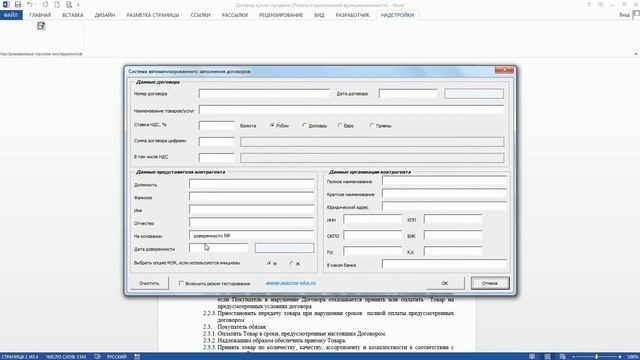Select the М gender radio option

point(269,264)
